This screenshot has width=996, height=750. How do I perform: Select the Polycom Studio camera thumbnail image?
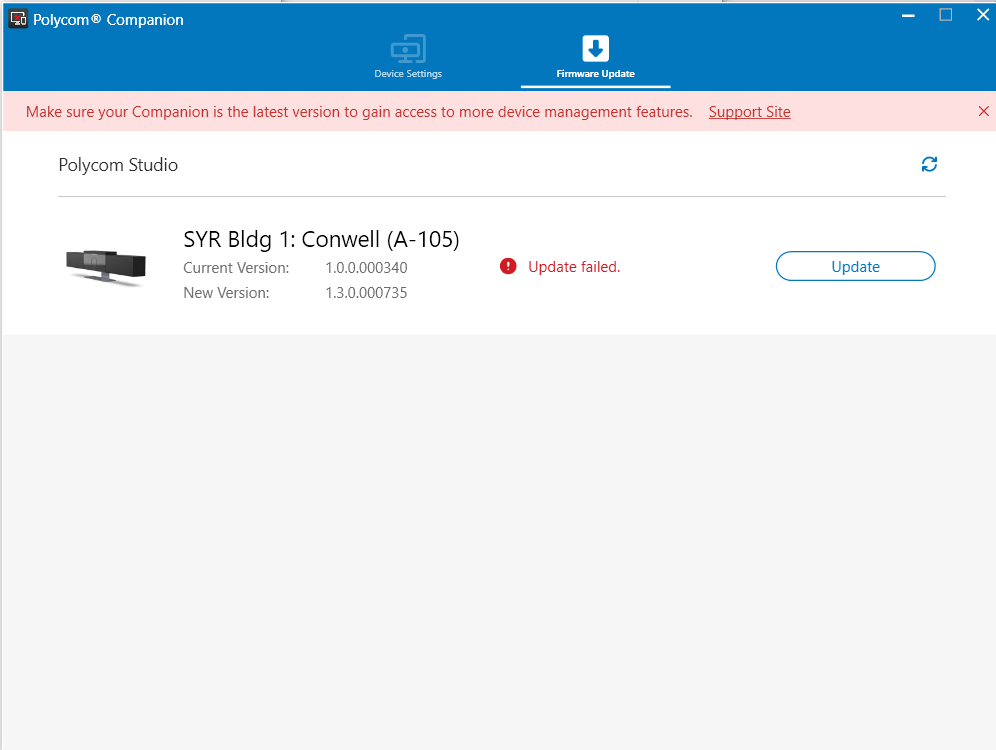click(104, 266)
